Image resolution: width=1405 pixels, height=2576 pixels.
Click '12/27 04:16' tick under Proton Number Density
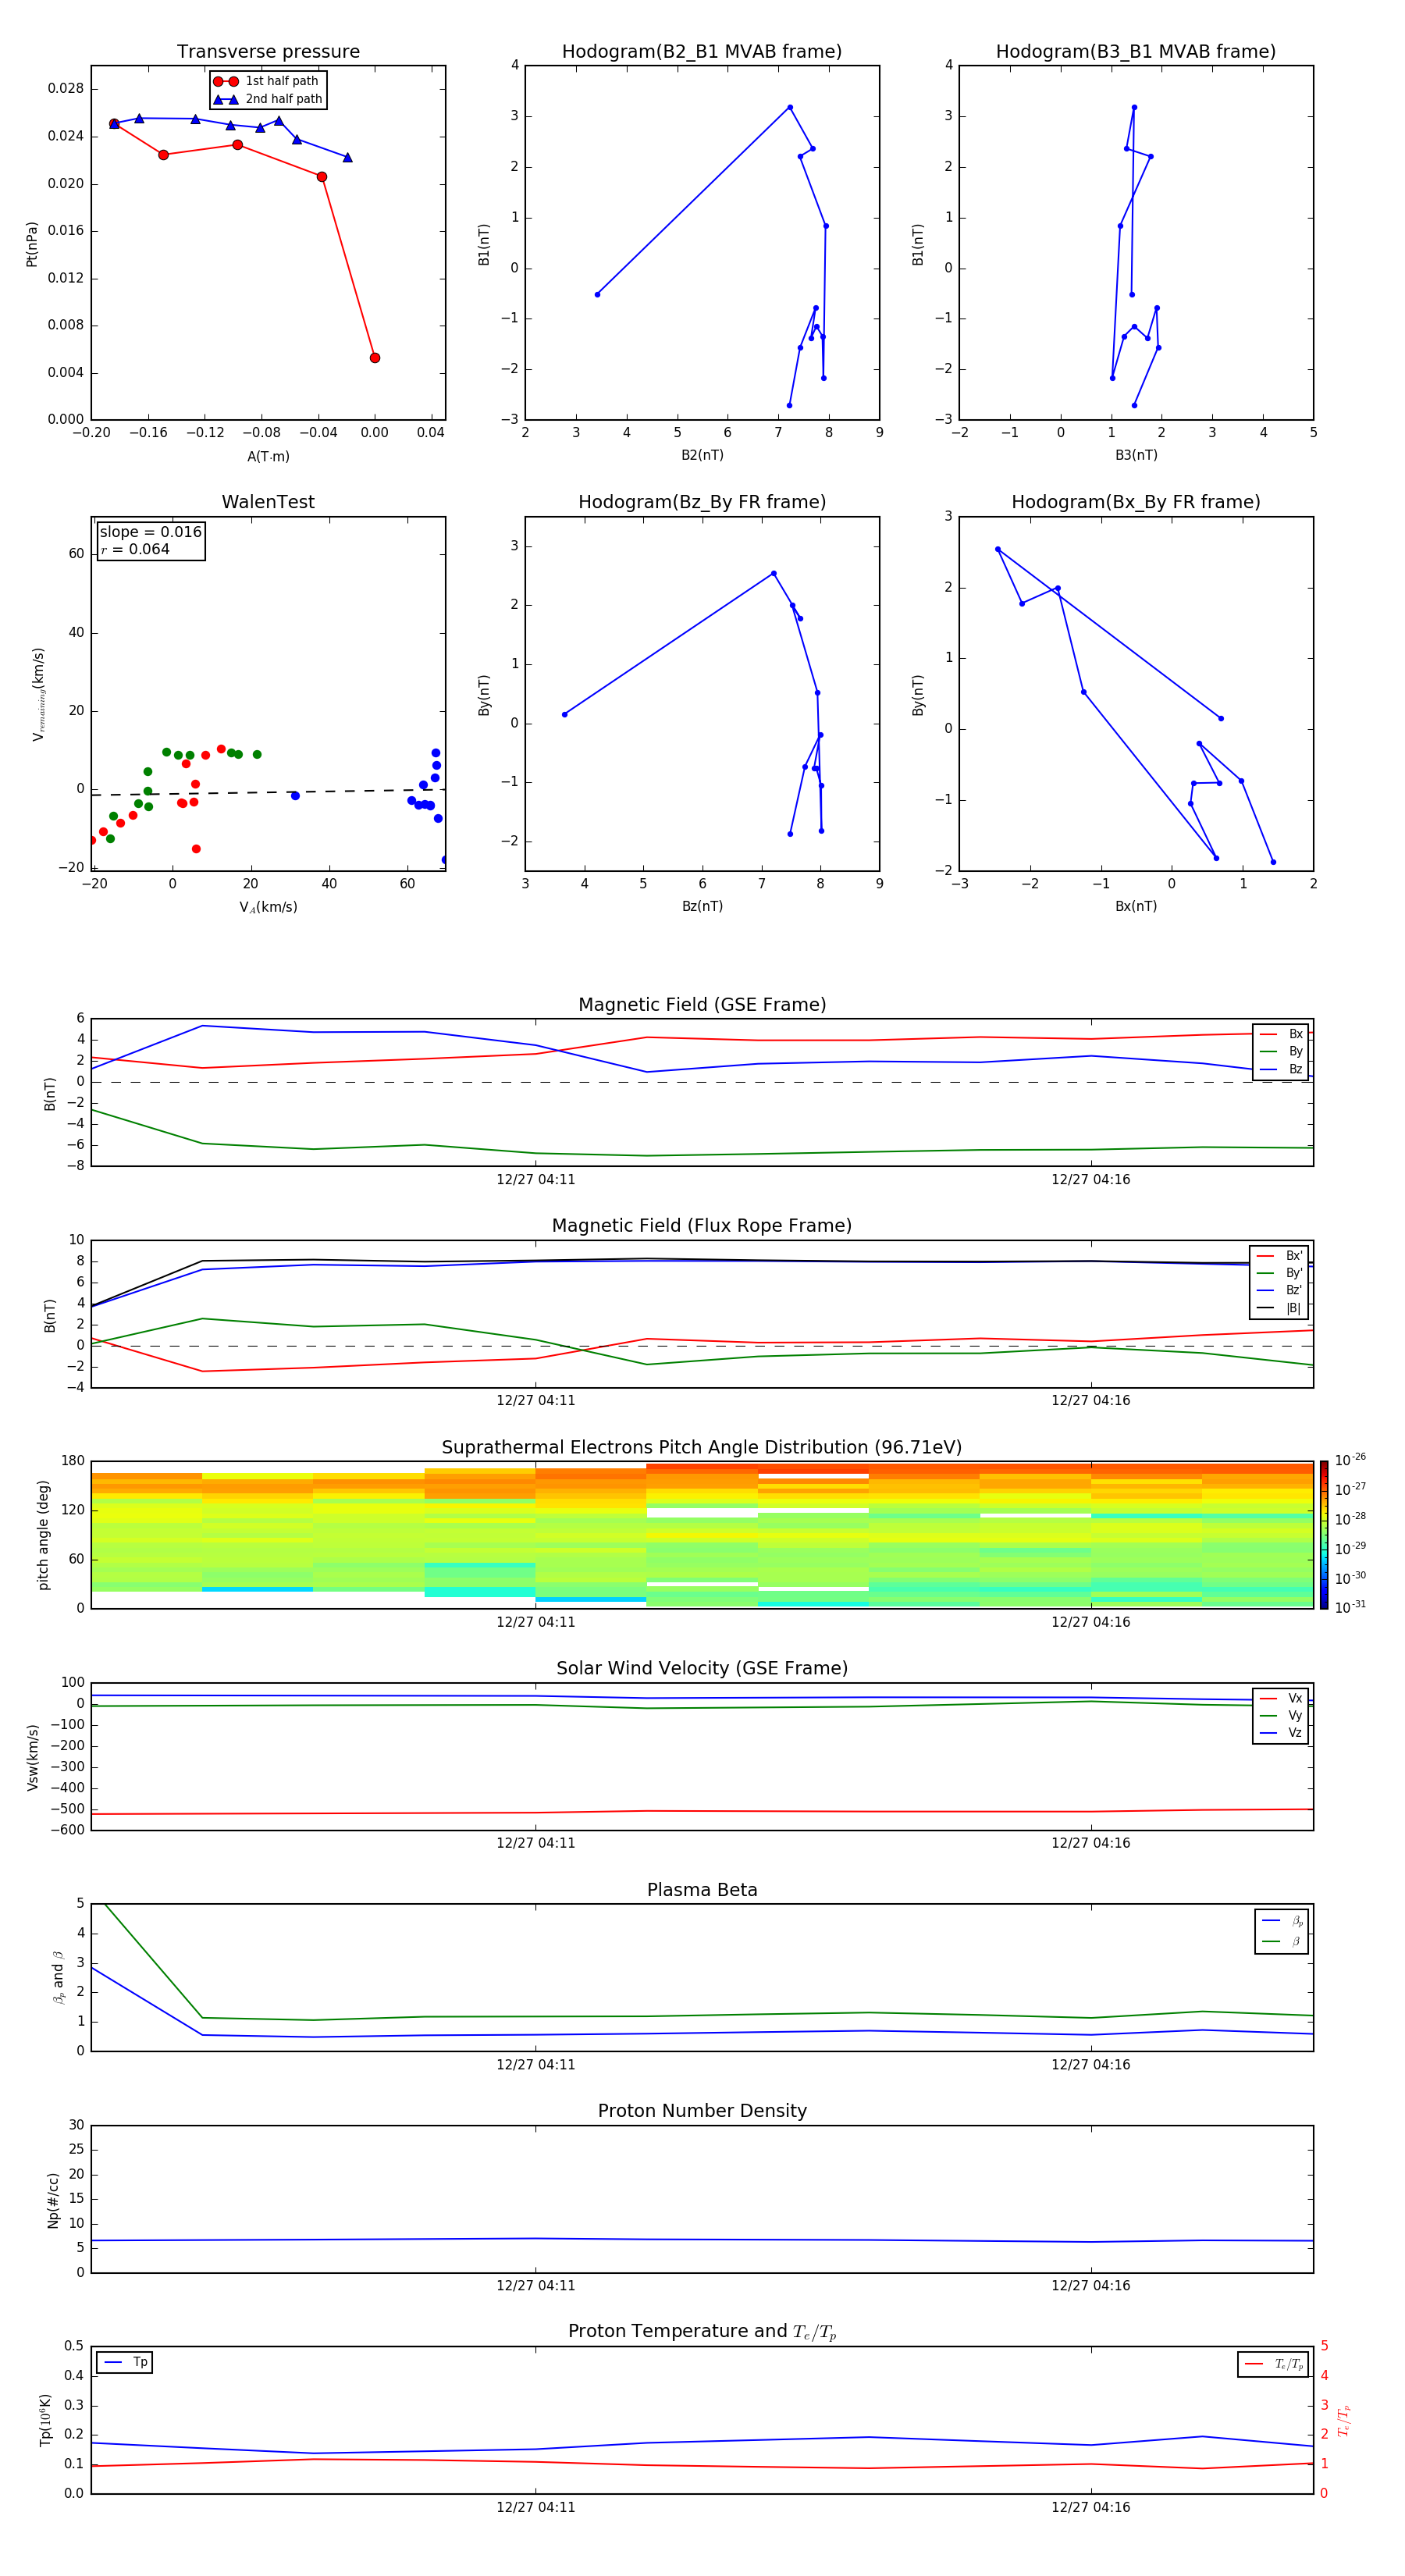(1091, 2285)
